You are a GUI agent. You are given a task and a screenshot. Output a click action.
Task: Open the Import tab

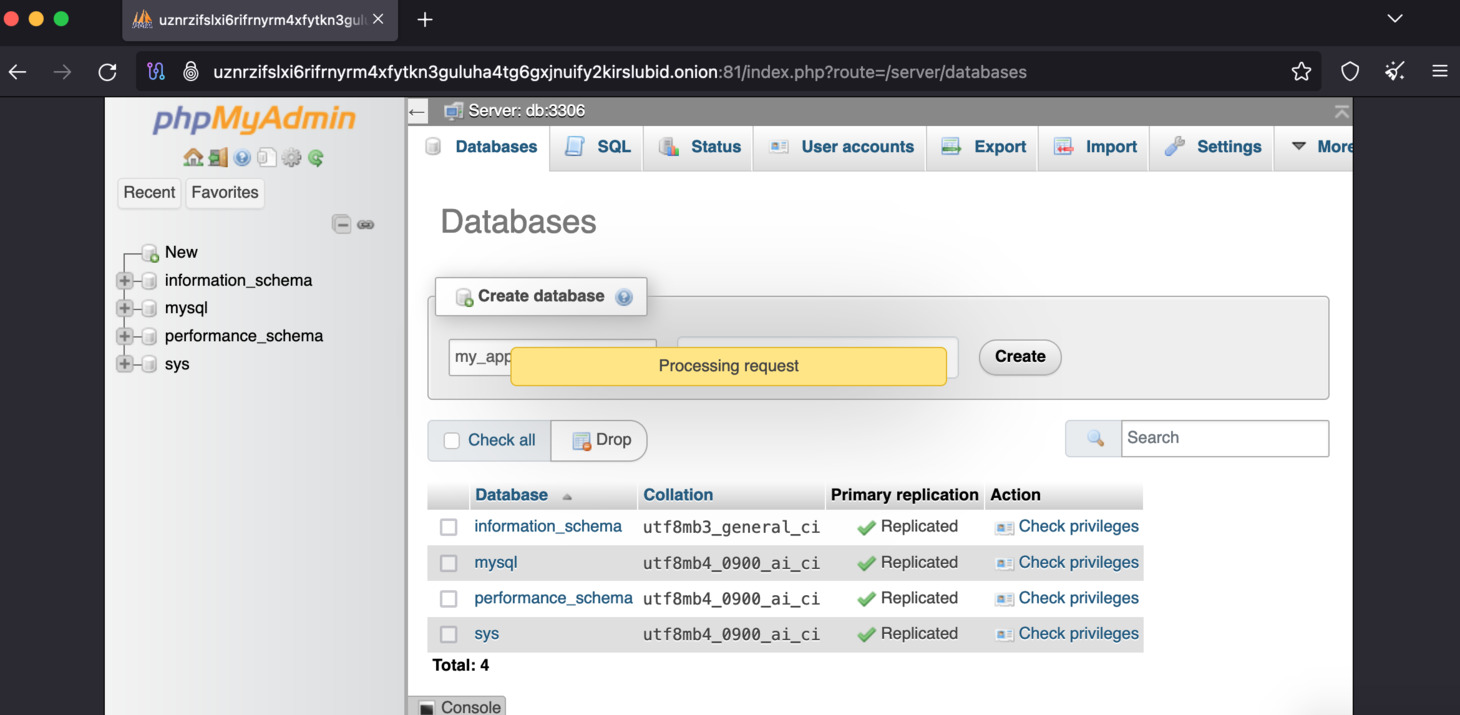point(1095,147)
